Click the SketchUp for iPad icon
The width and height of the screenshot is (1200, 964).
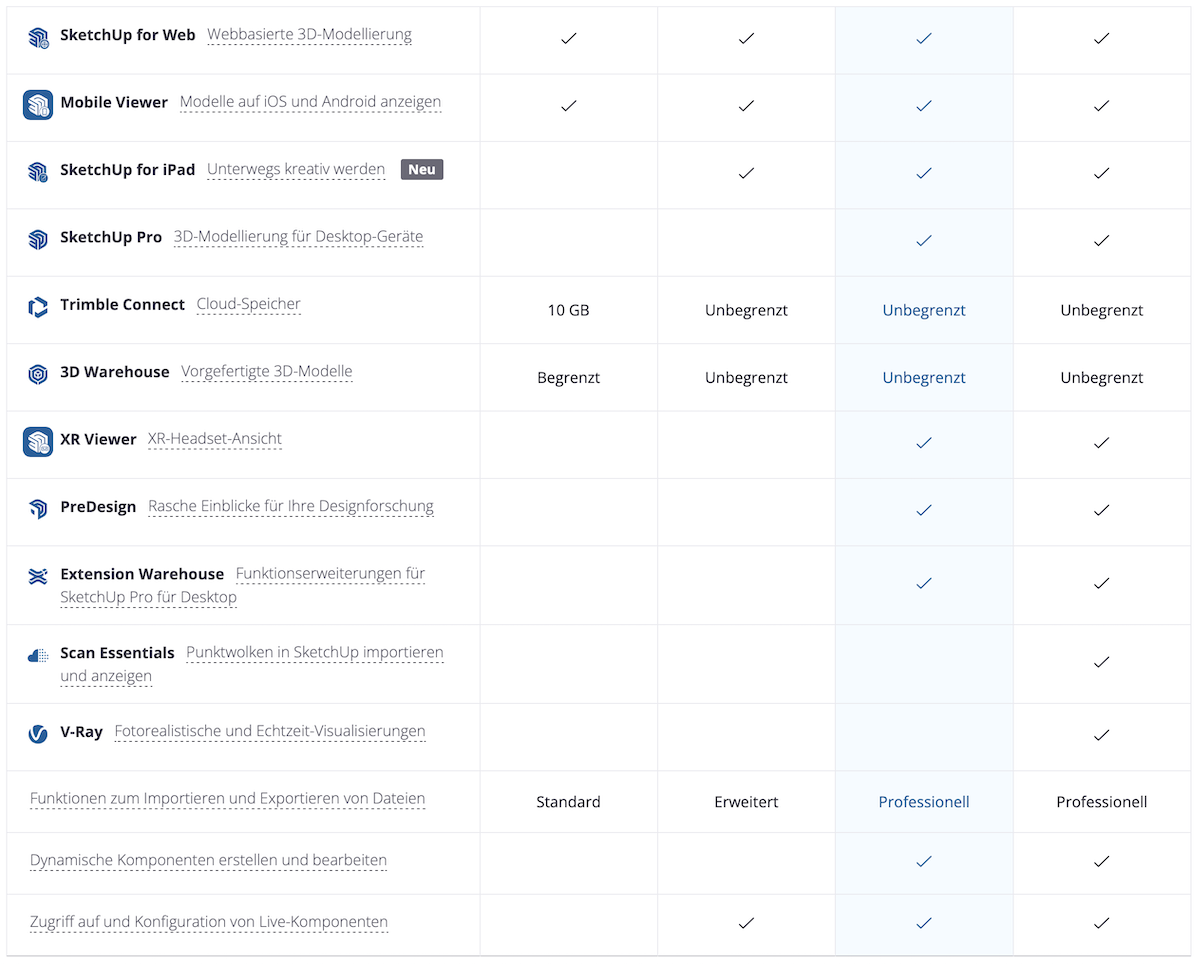click(x=38, y=172)
